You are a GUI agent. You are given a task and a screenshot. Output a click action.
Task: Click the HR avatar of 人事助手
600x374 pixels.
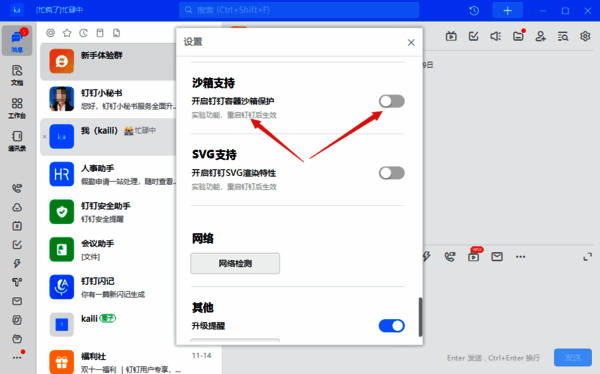pos(62,174)
